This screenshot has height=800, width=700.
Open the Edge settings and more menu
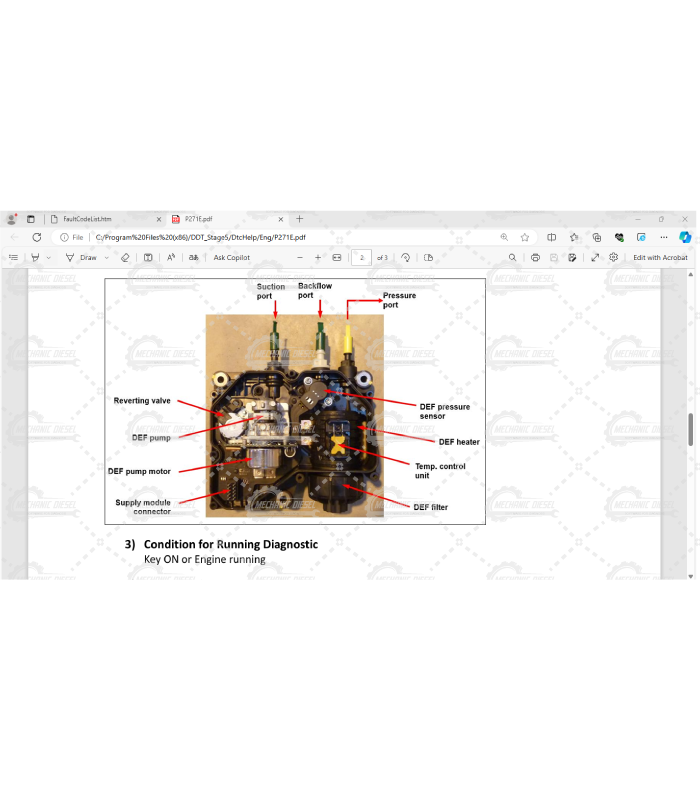point(663,237)
